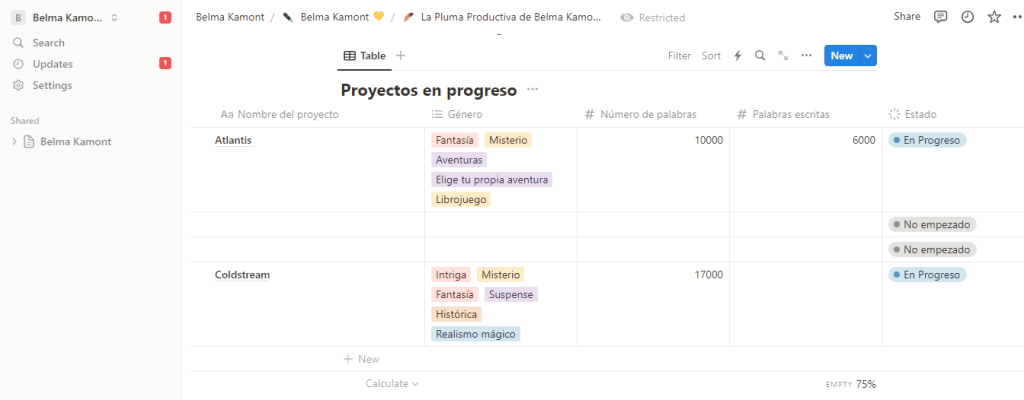
Task: Open the database three-dot menu
Action: [x=806, y=56]
